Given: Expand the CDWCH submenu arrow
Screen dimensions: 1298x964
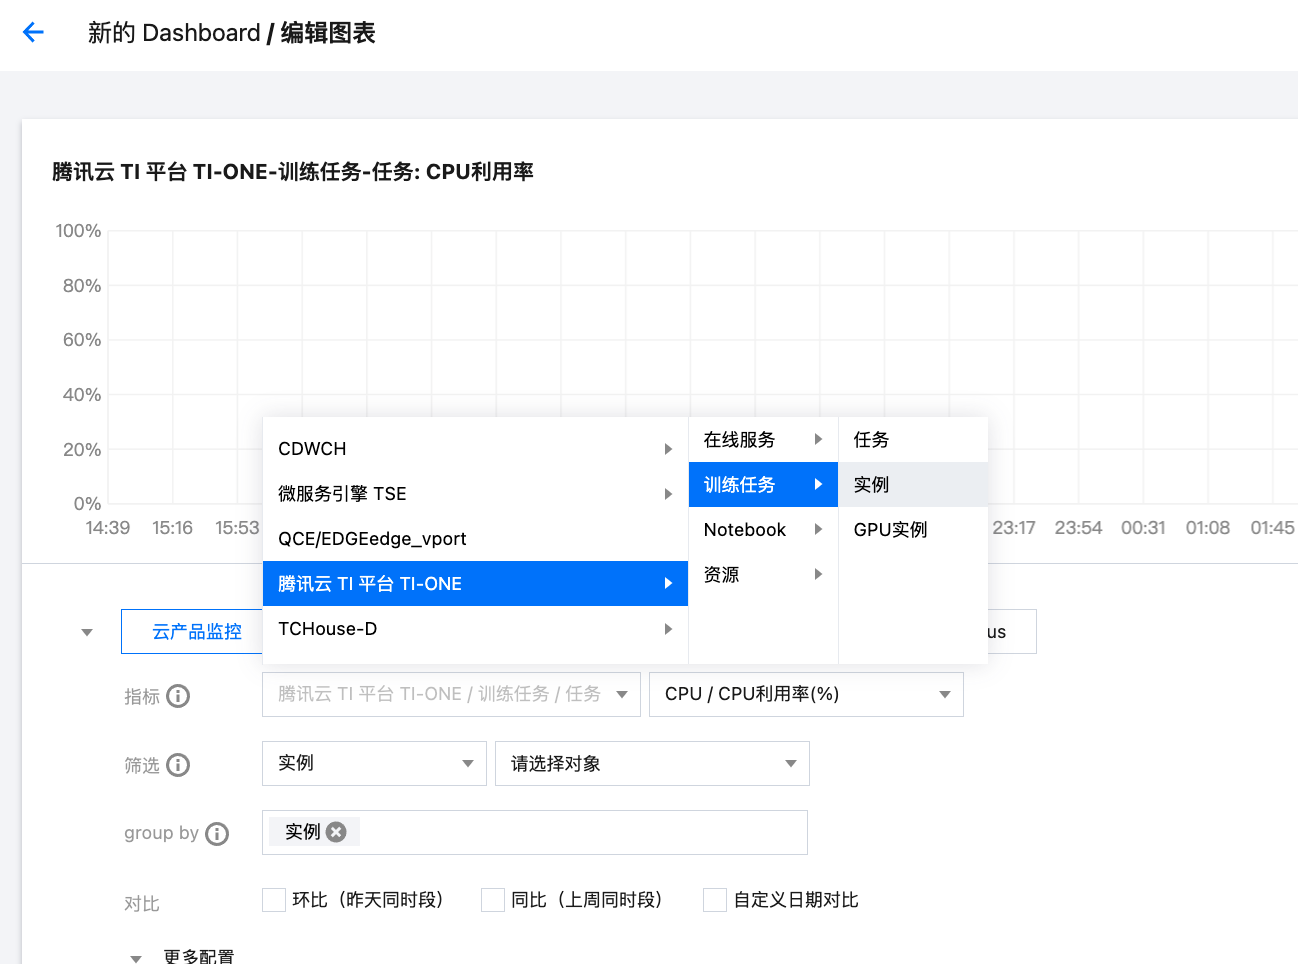Looking at the screenshot, I should (668, 449).
